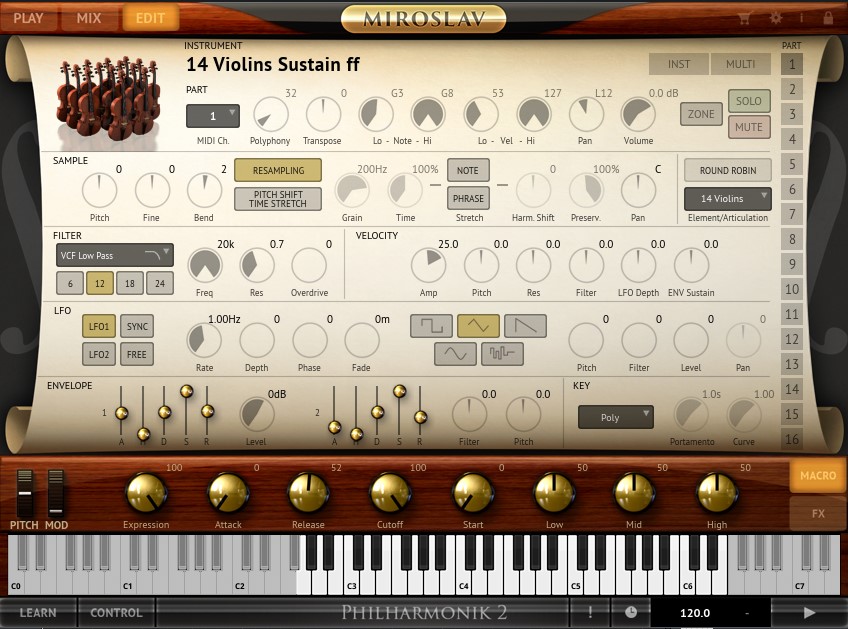Click the filter Res knob
Viewport: 848px width, 629px height.
tap(257, 266)
